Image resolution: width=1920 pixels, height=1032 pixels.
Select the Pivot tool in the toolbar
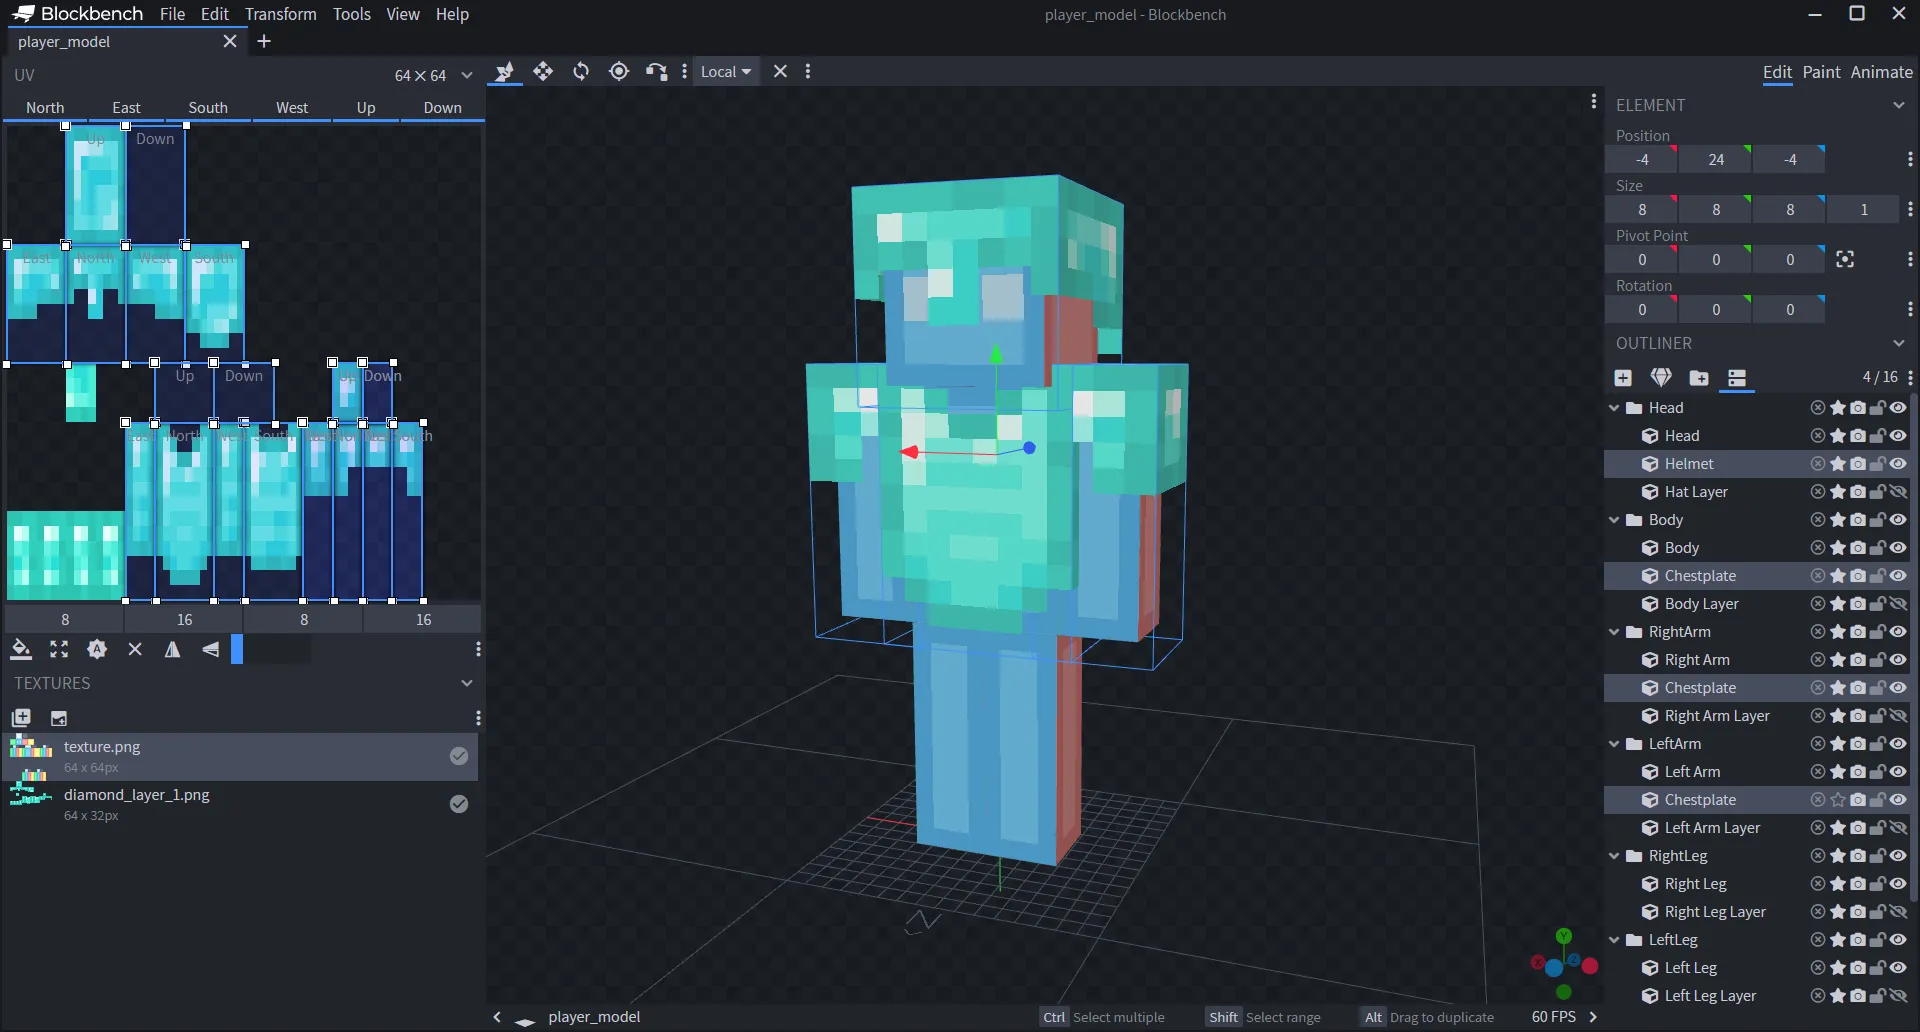point(619,71)
